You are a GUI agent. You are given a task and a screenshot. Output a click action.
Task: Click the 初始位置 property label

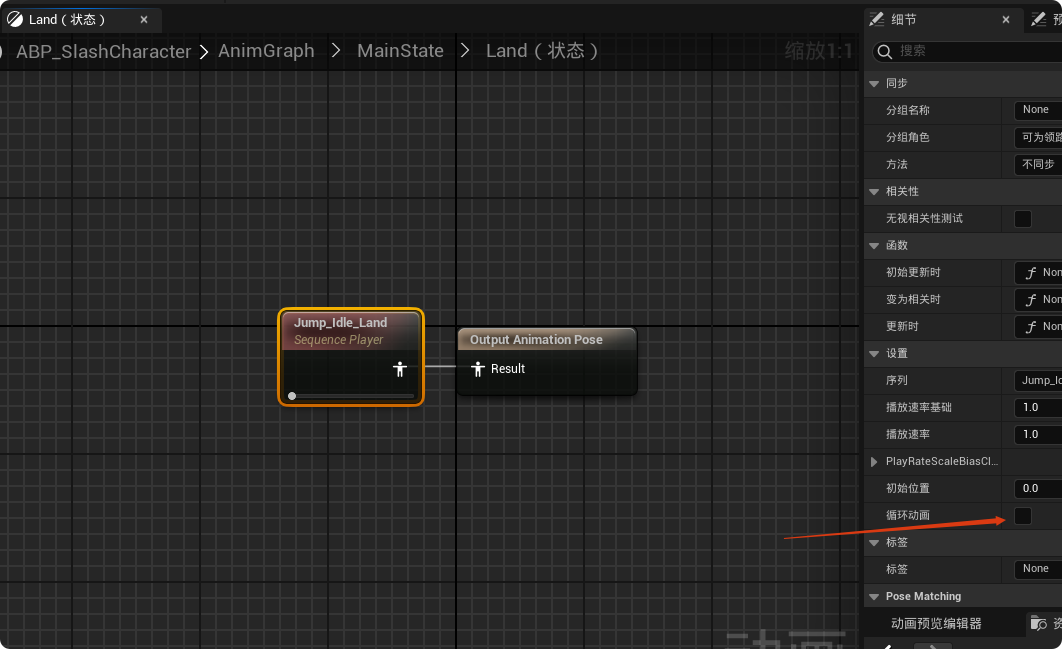pos(908,488)
